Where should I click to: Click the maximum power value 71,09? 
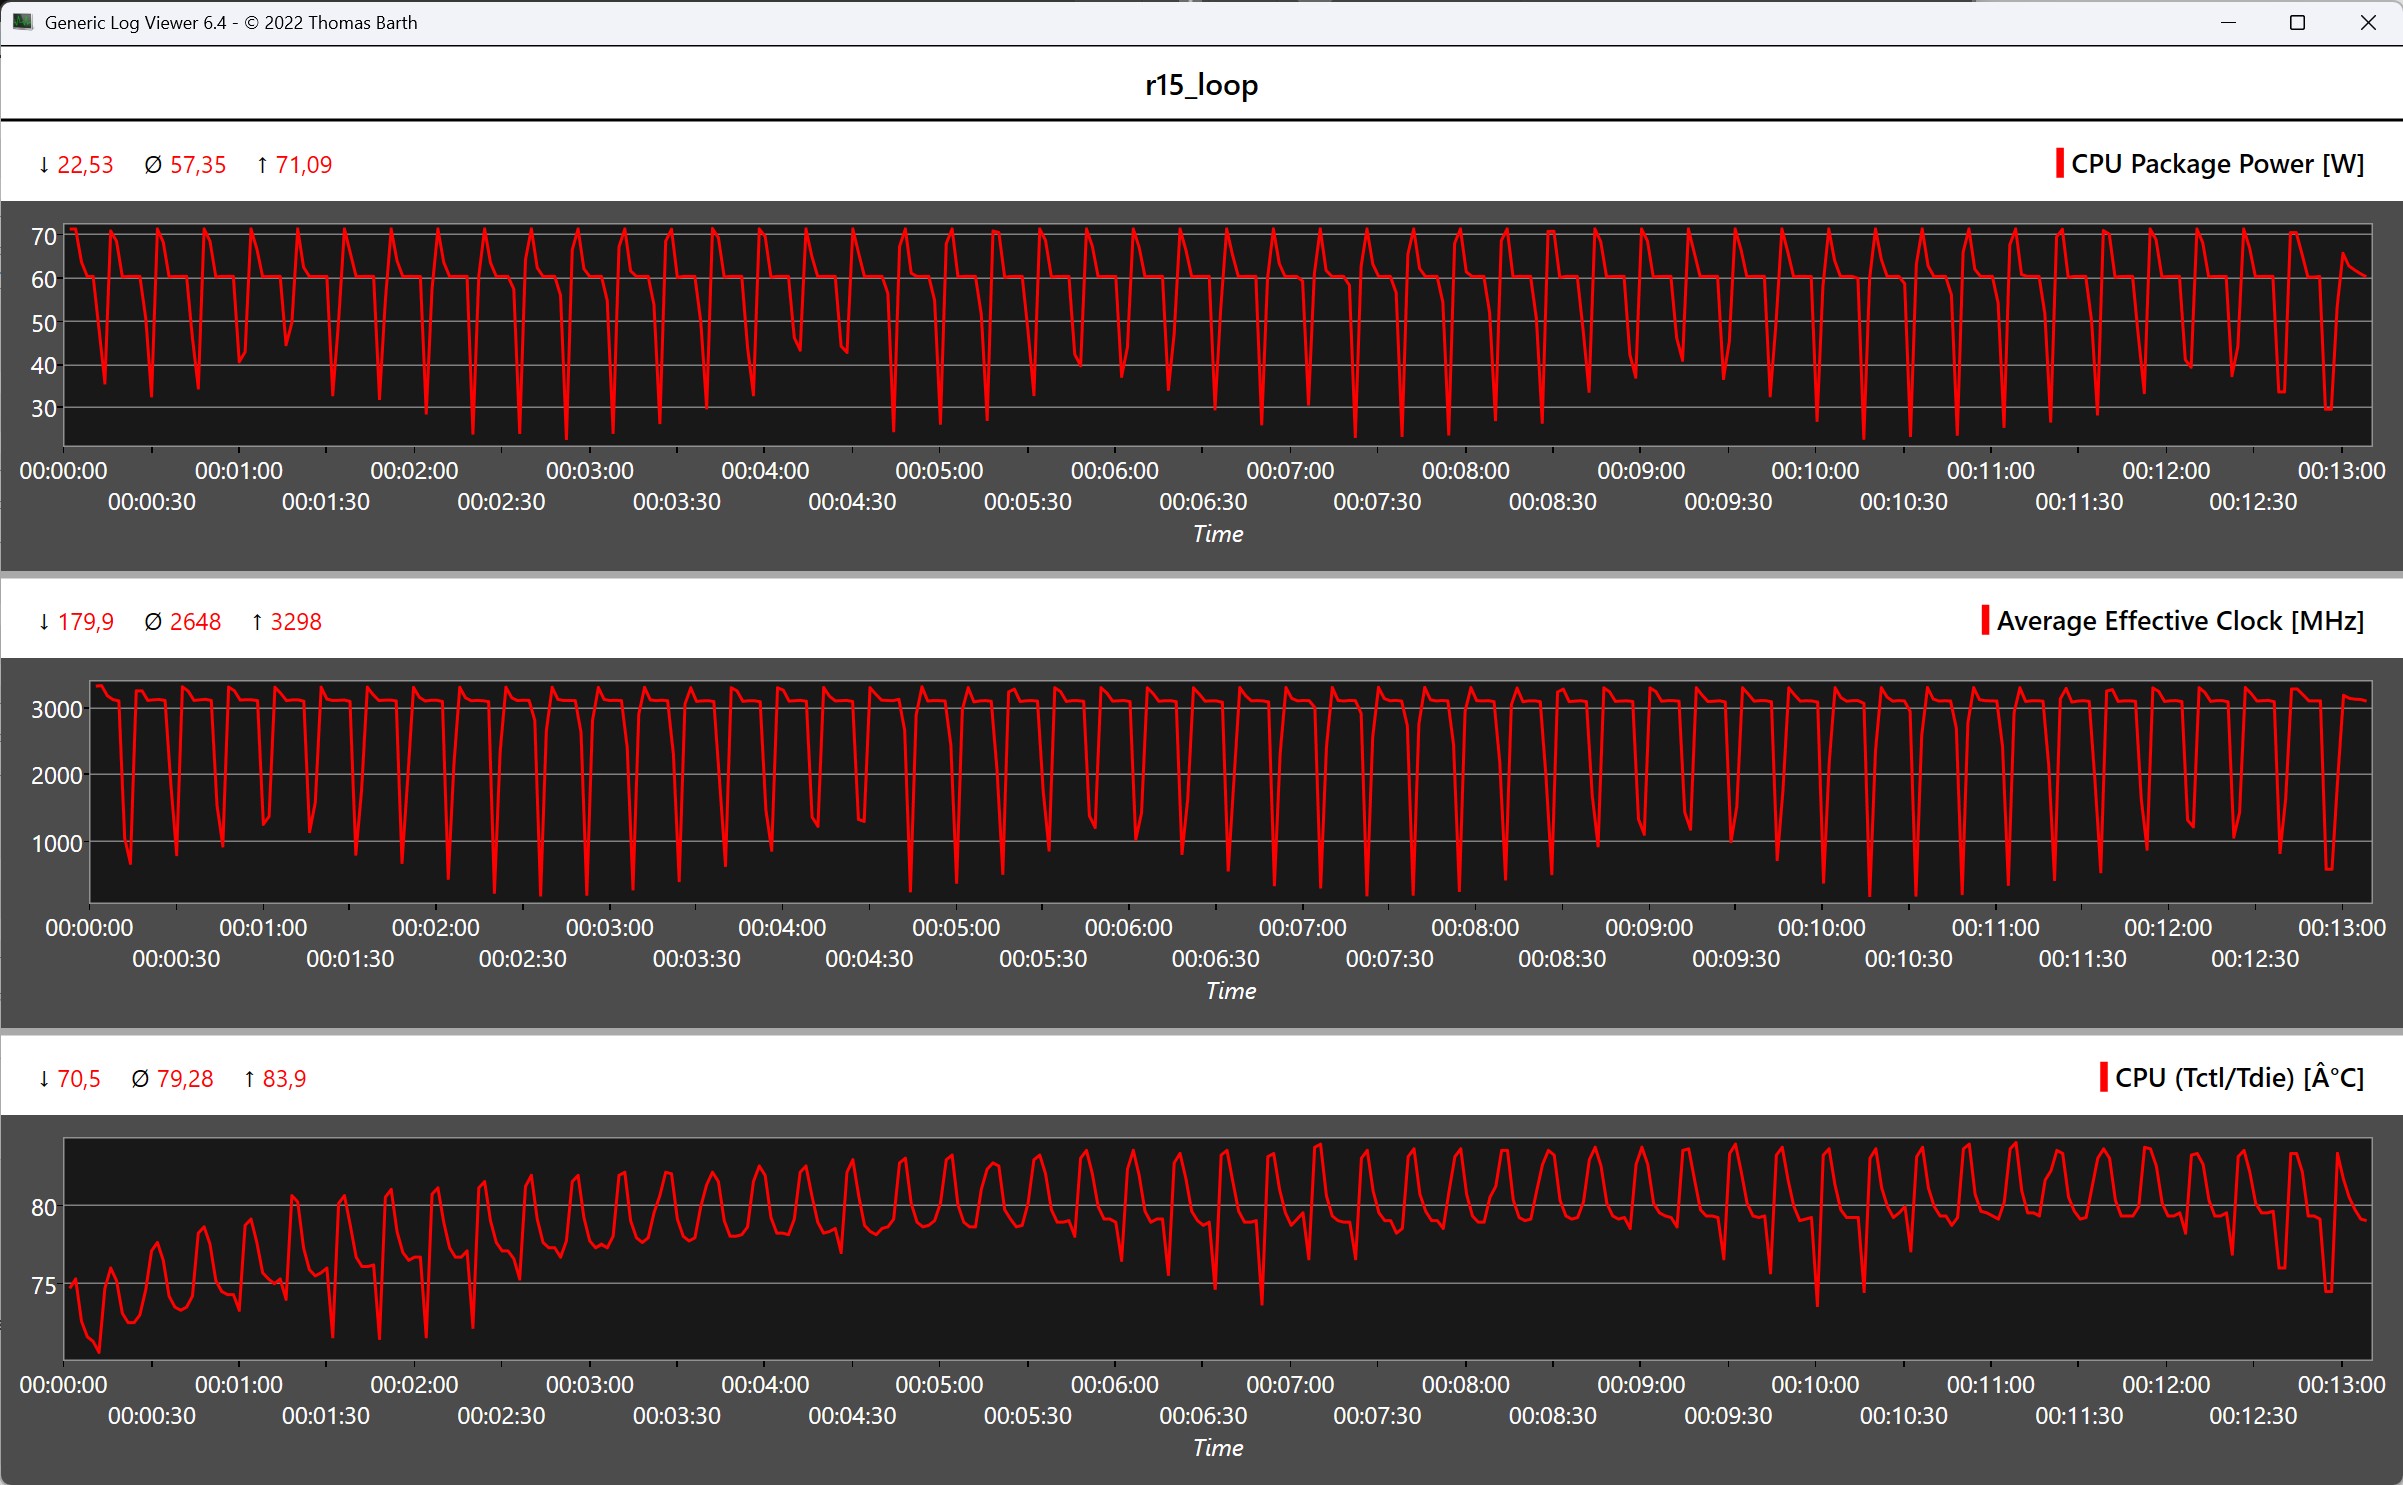304,165
